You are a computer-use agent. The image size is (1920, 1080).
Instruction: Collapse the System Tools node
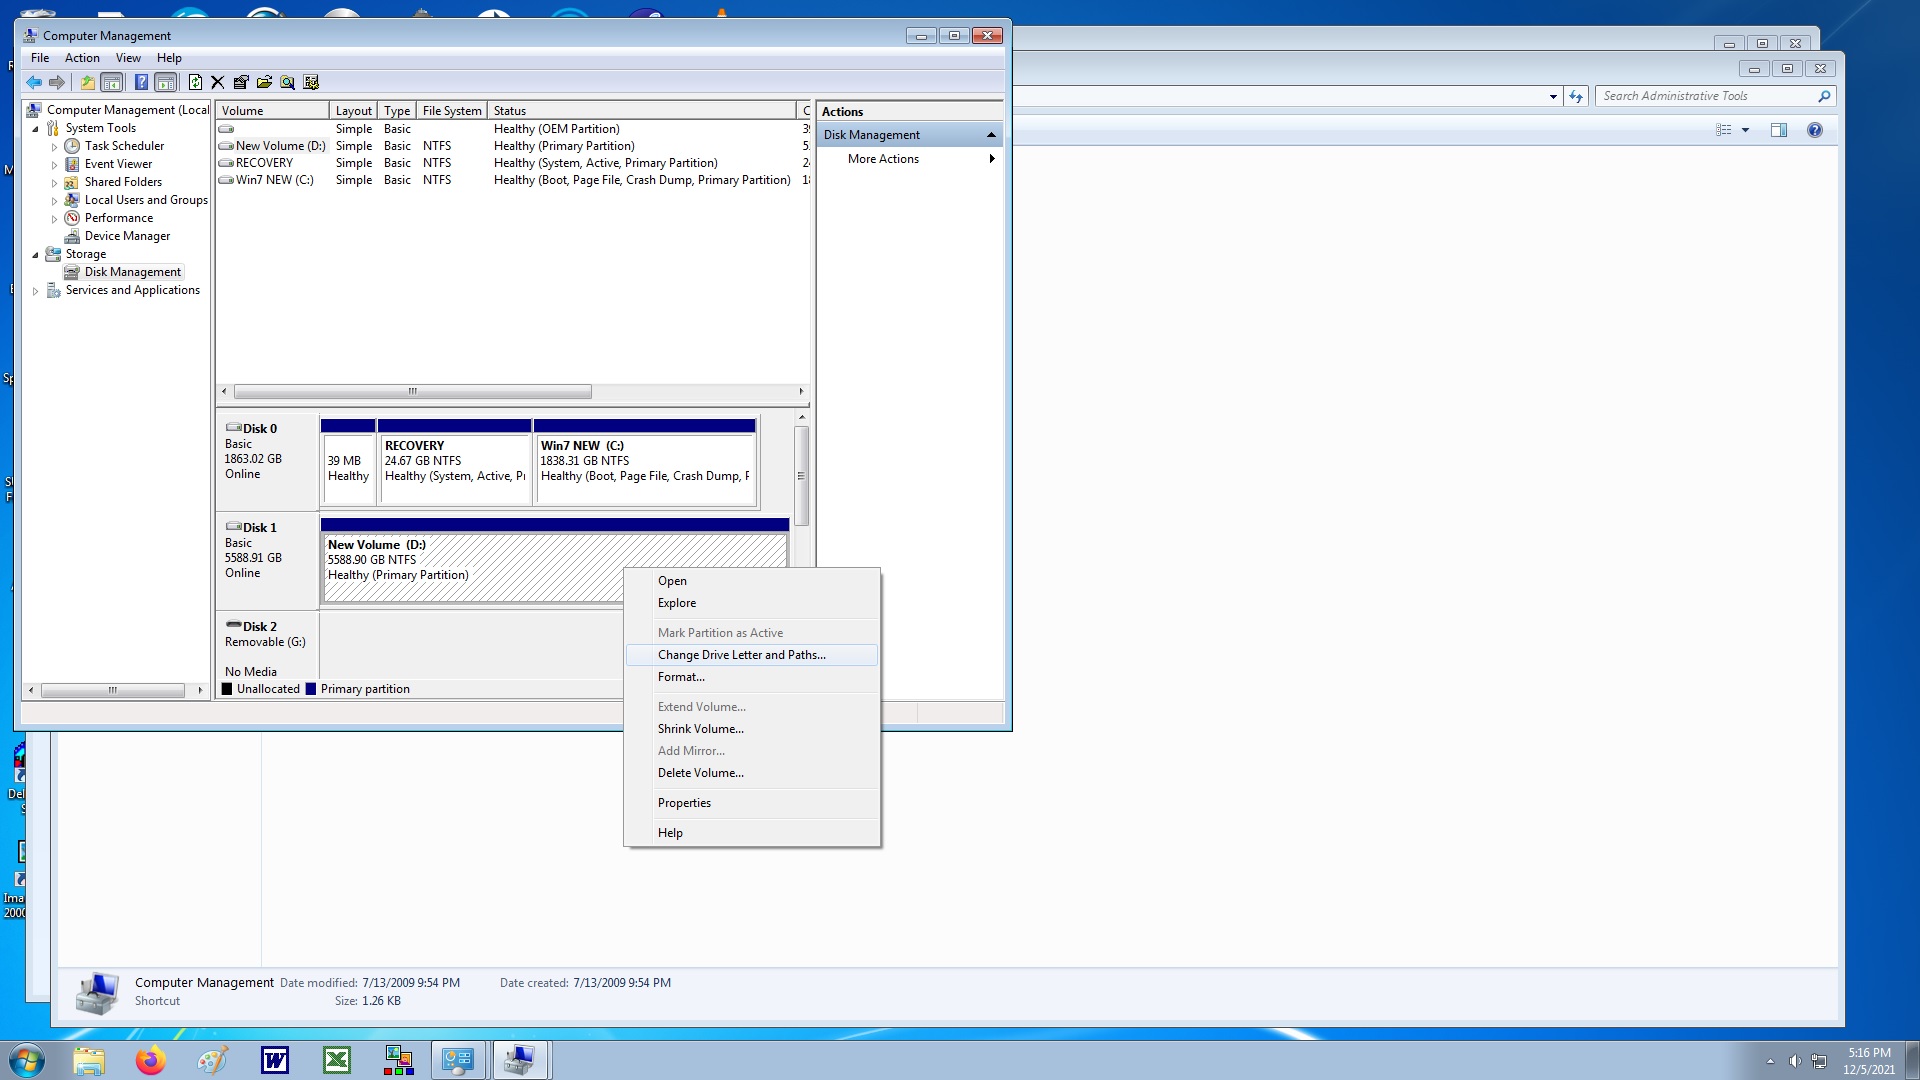coord(35,129)
